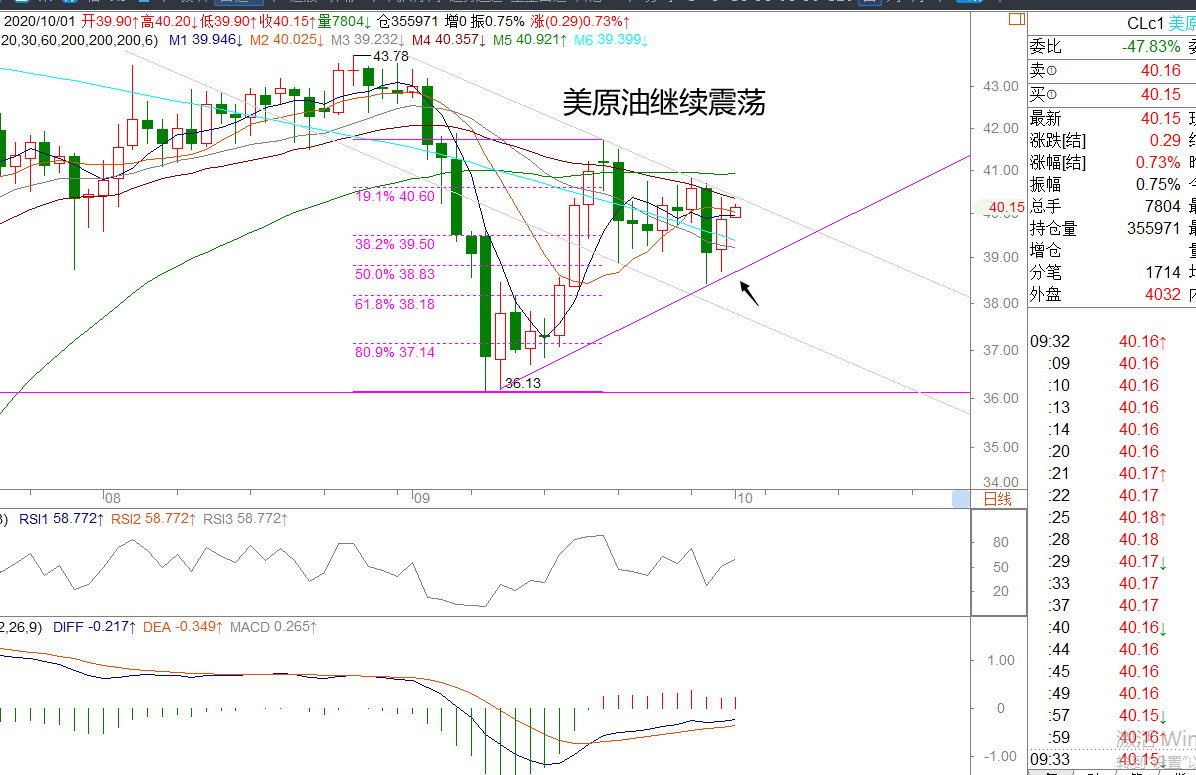Click the M4 40.357 moving average label

(448, 40)
